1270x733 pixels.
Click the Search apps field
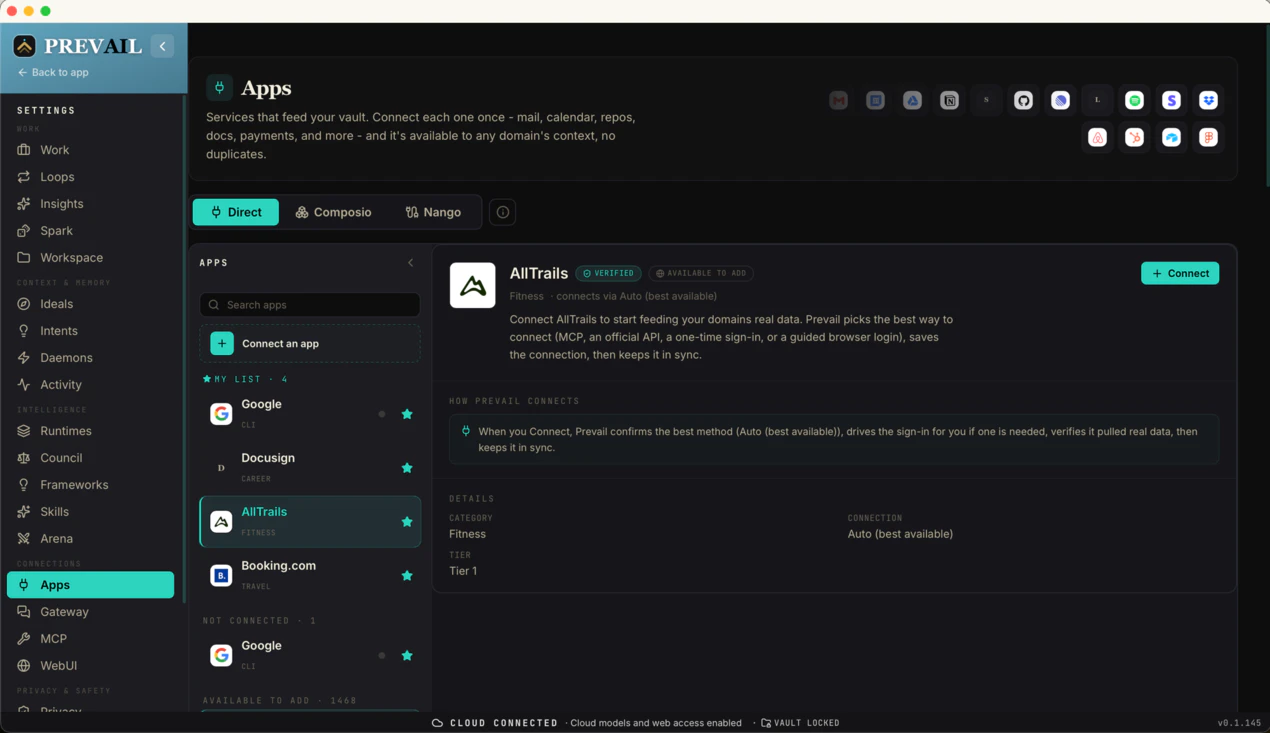(x=310, y=305)
